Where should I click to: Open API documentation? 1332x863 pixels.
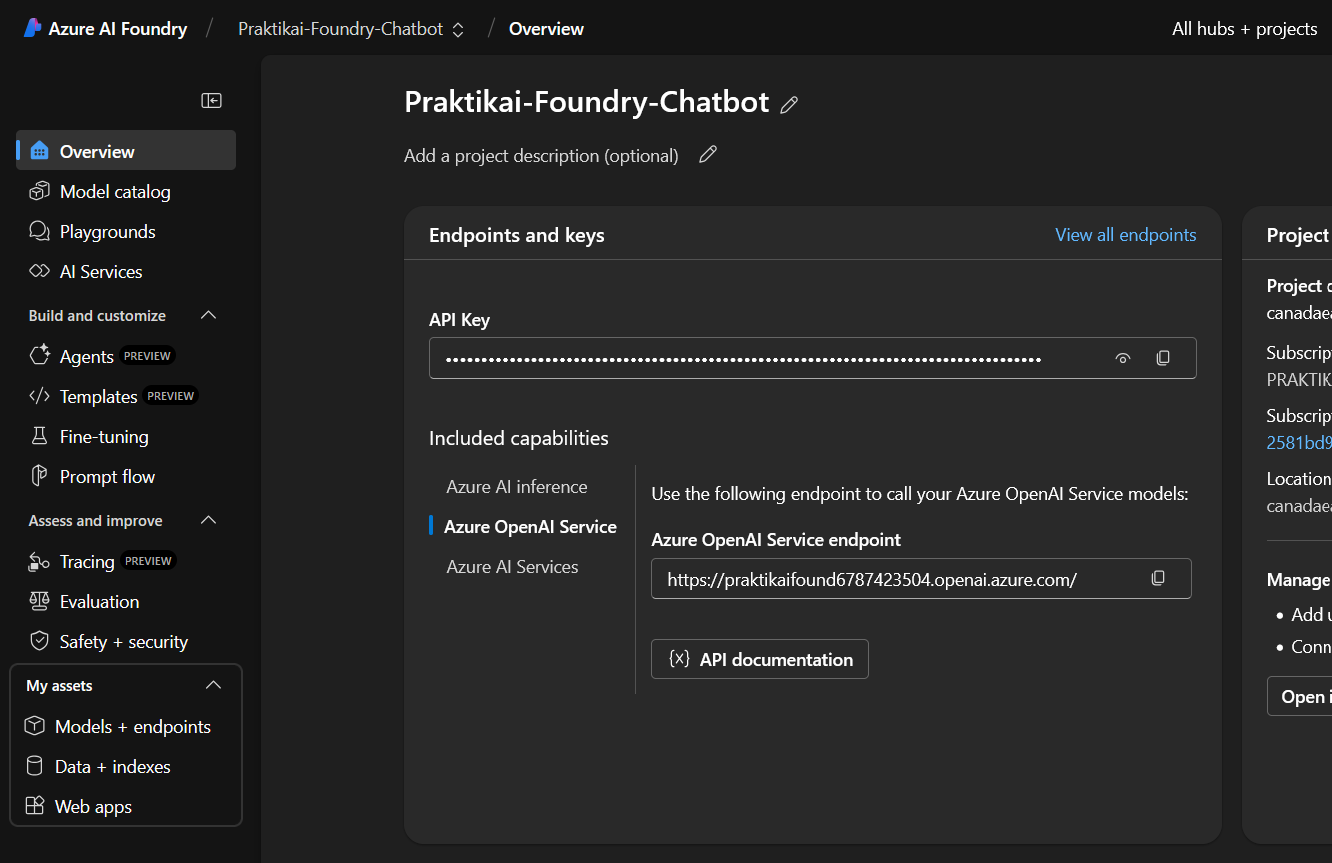(x=759, y=659)
